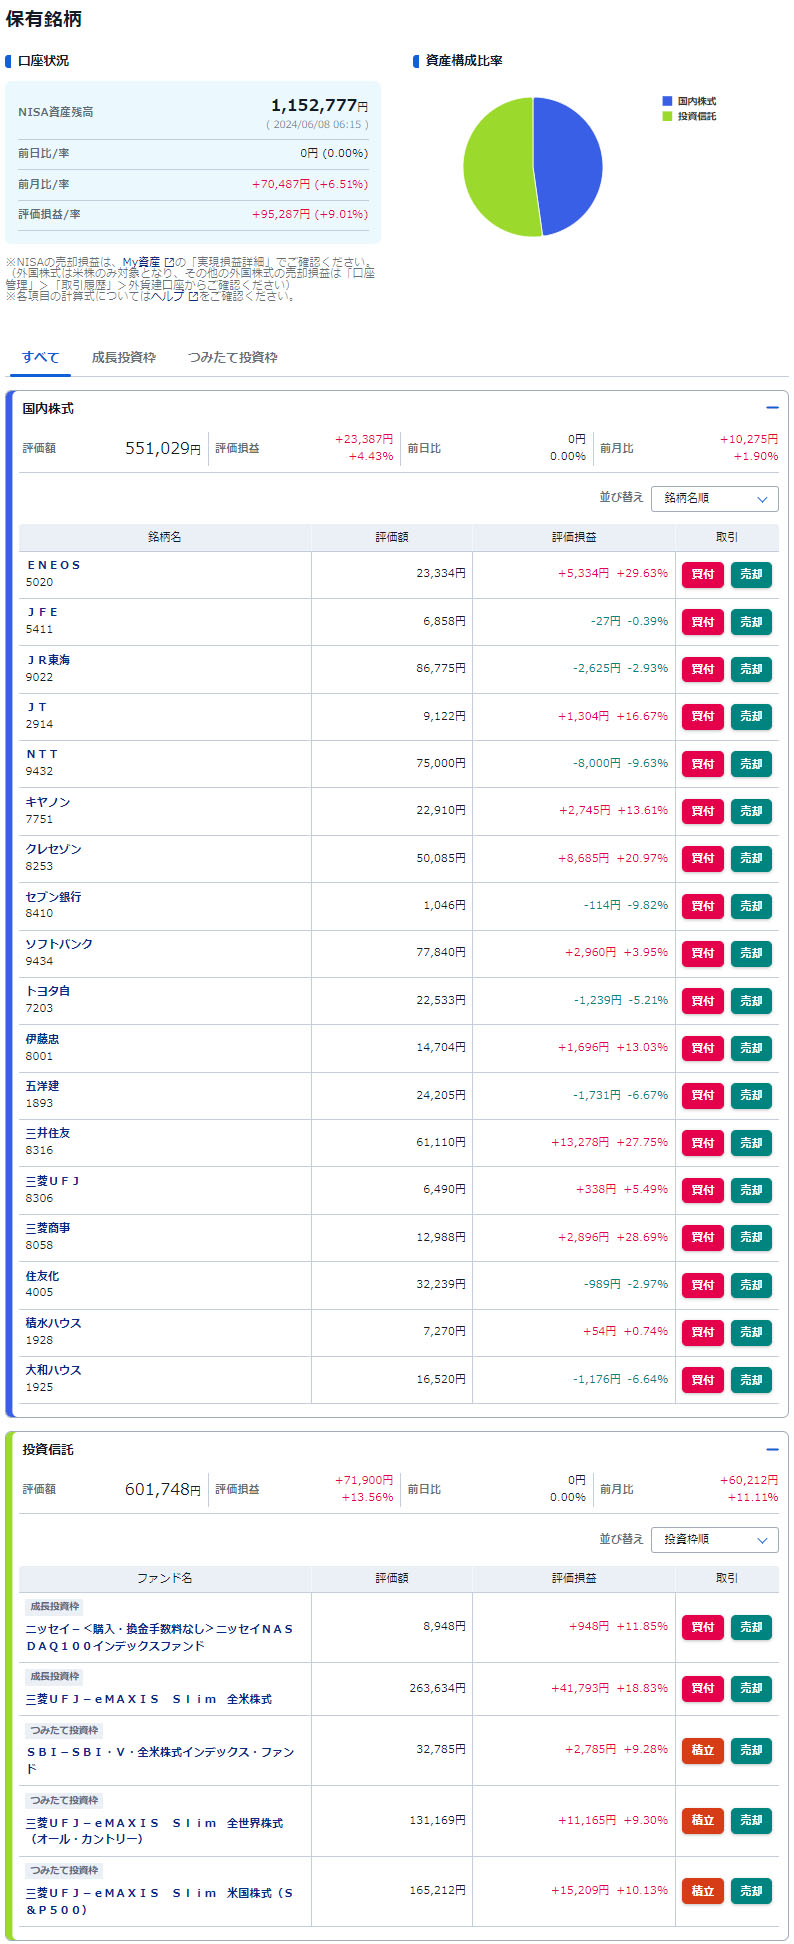Click 積立 for SBI・V・全米株式 fund
Viewport: 794px width, 1944px height.
pyautogui.click(x=702, y=1750)
